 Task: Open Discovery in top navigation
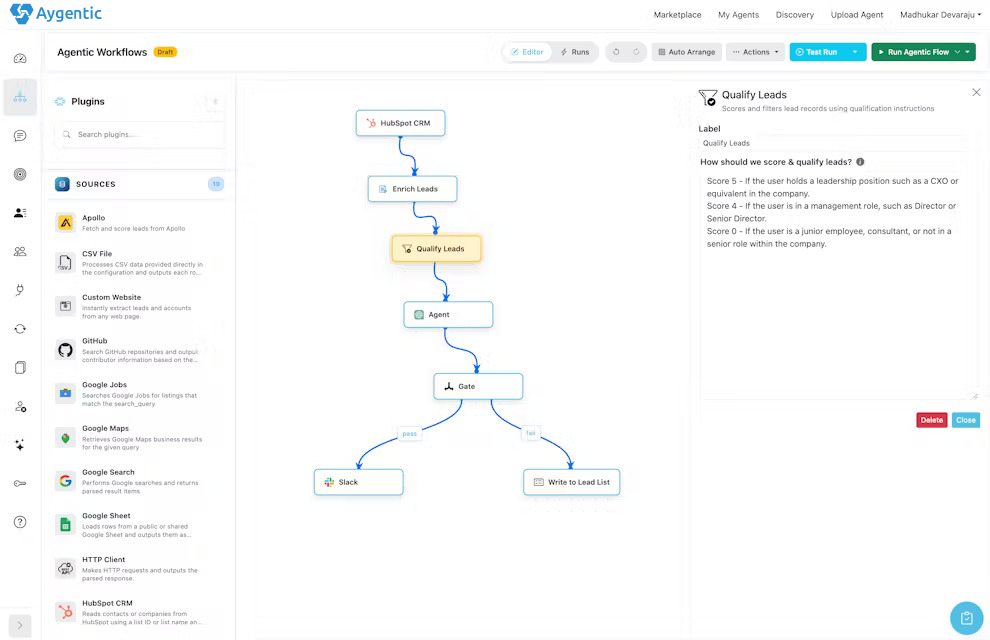coord(794,15)
